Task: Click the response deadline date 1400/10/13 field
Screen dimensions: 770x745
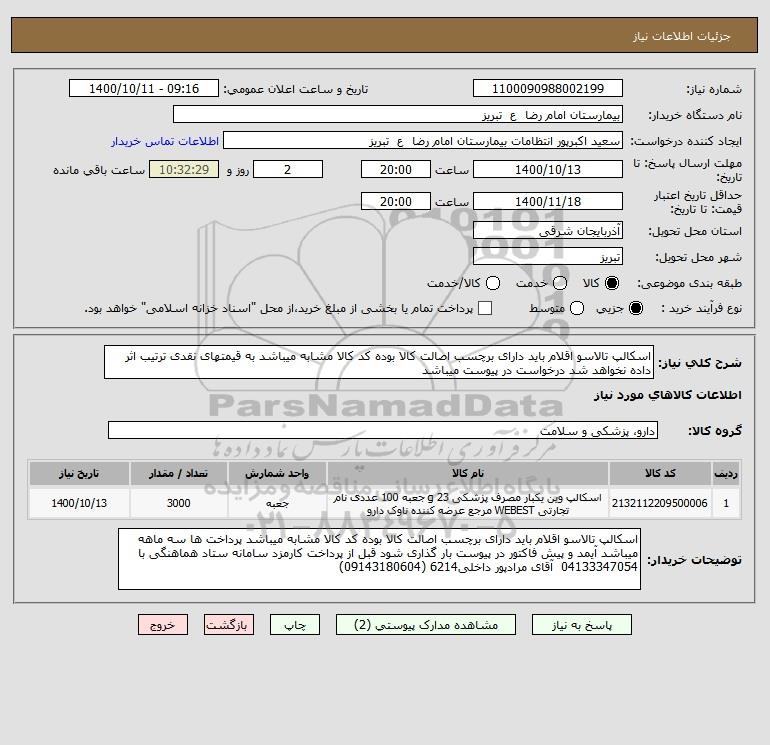Action: [548, 169]
